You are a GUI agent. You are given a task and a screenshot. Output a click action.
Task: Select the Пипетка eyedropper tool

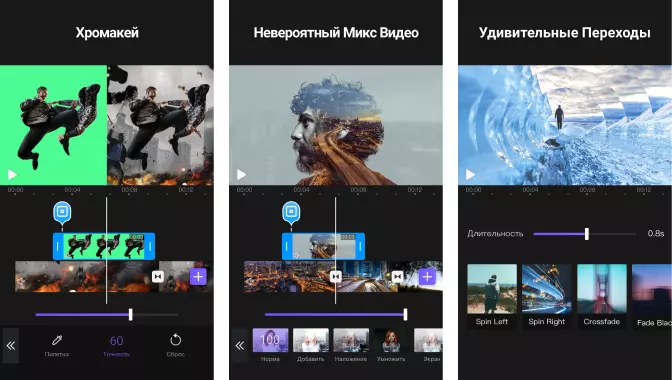[x=57, y=345]
